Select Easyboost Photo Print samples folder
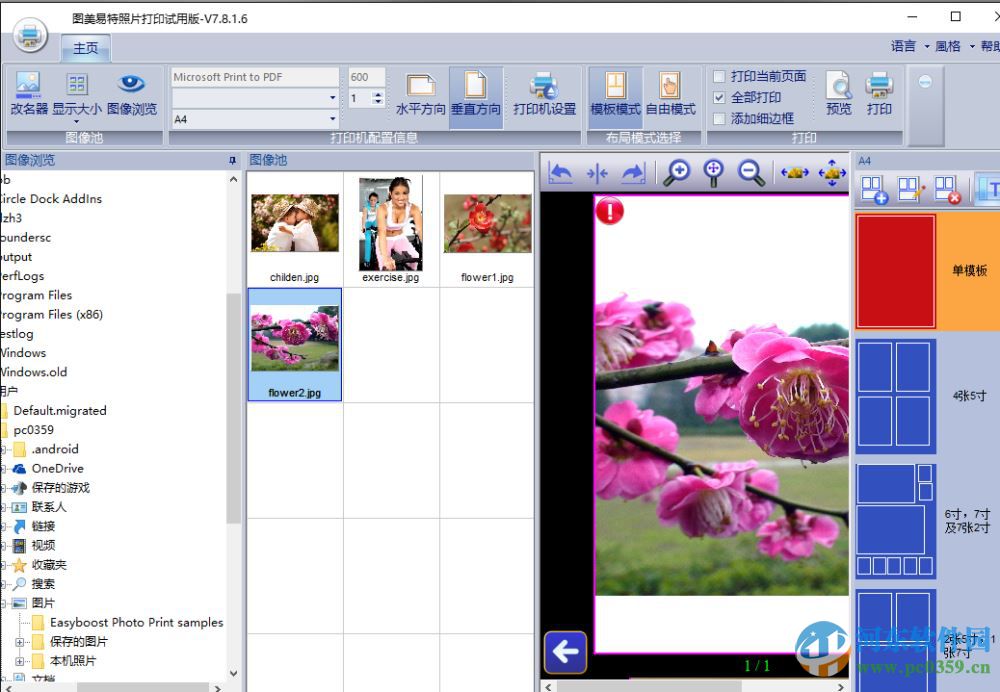Image resolution: width=1000 pixels, height=692 pixels. 136,622
